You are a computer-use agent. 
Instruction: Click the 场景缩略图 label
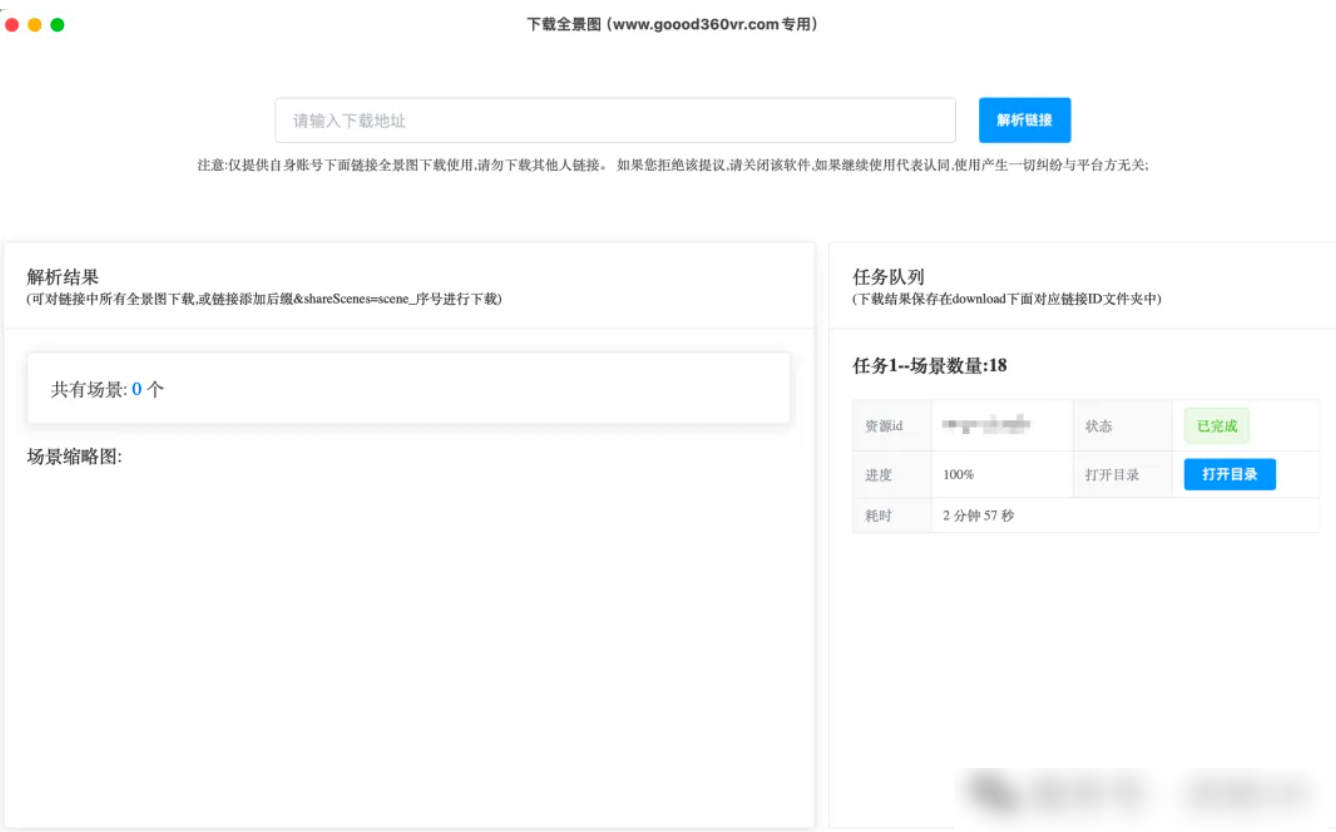tap(74, 457)
